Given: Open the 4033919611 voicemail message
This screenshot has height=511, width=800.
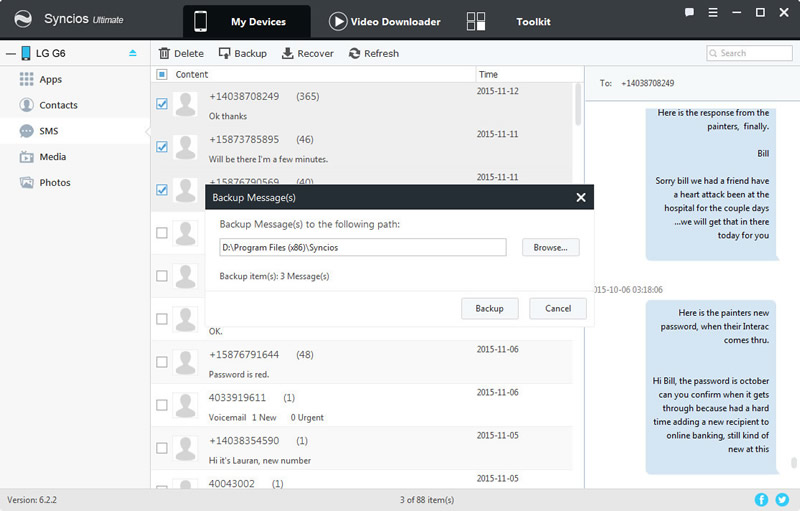Looking at the screenshot, I should click(x=362, y=405).
